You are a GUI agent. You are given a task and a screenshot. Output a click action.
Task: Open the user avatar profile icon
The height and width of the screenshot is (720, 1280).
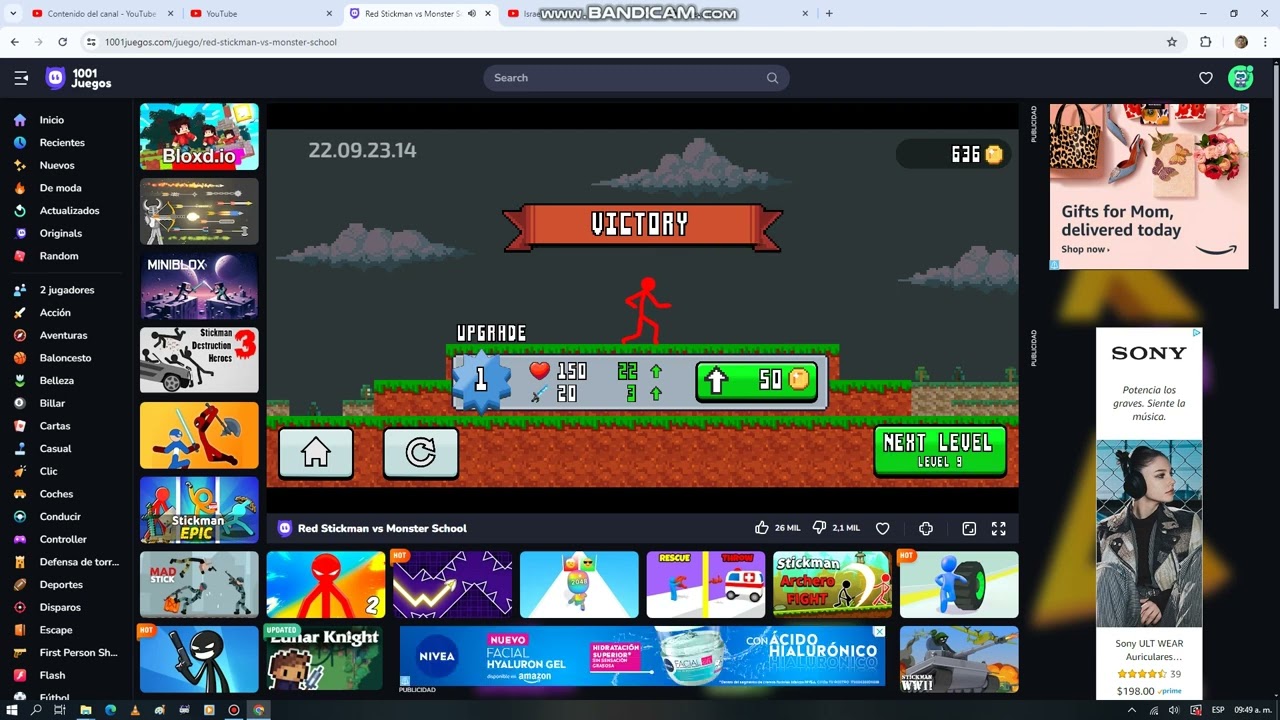pos(1241,78)
